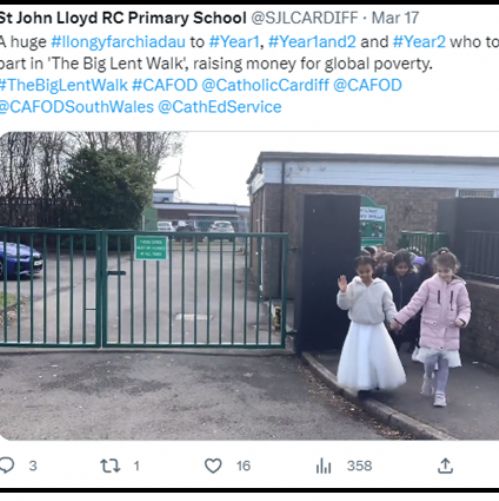Click the 358 views count
Screen dimensions: 499x501
coord(359,466)
